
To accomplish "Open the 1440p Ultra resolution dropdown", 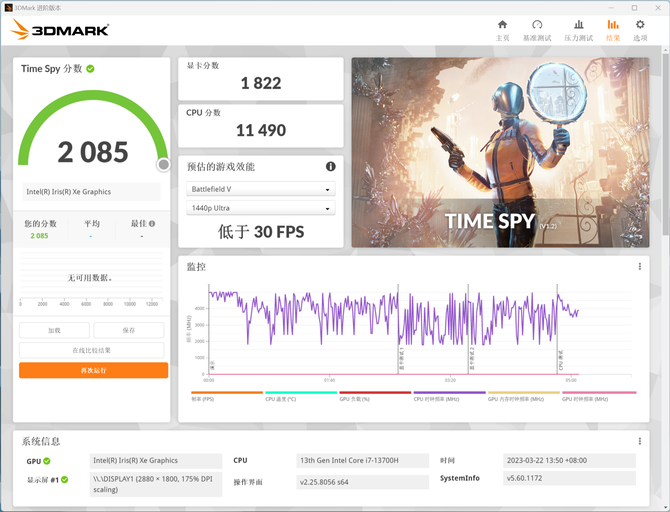I will pos(261,208).
